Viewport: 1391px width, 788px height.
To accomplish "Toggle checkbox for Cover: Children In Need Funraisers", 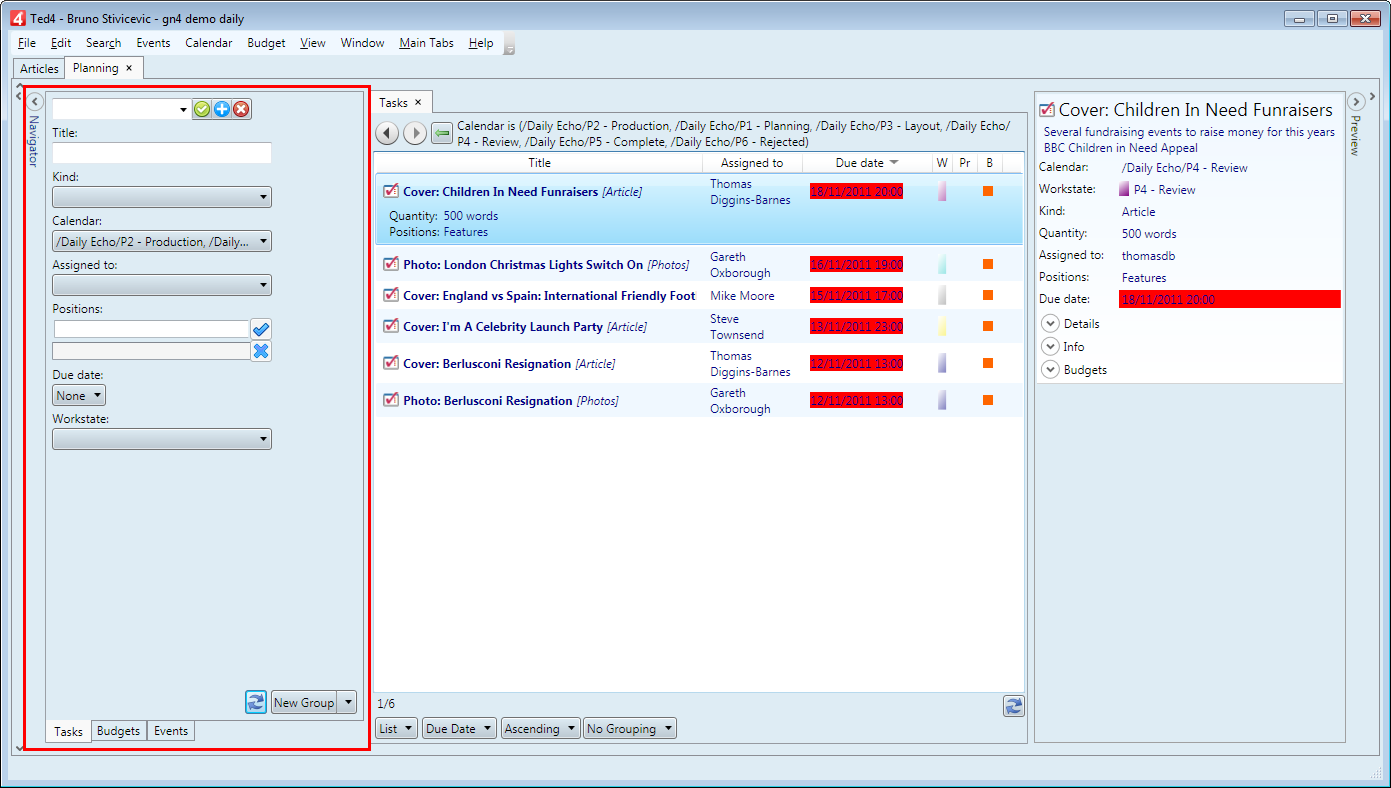I will coord(391,191).
